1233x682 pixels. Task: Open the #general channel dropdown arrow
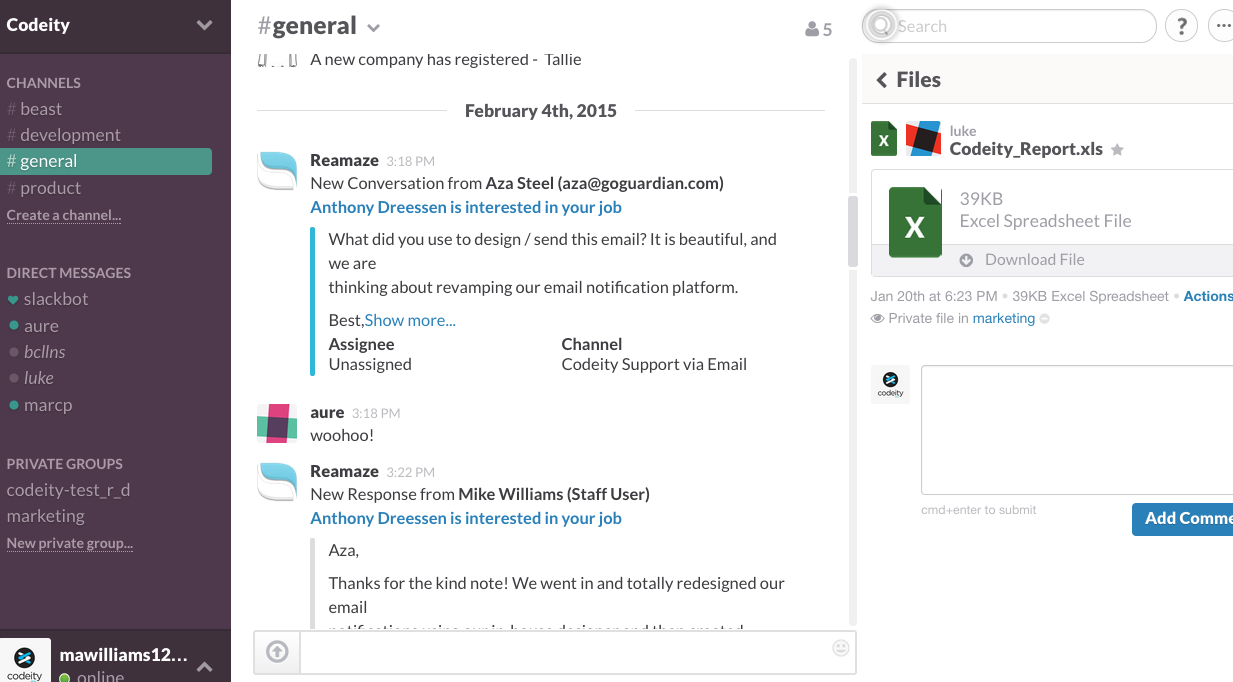374,28
